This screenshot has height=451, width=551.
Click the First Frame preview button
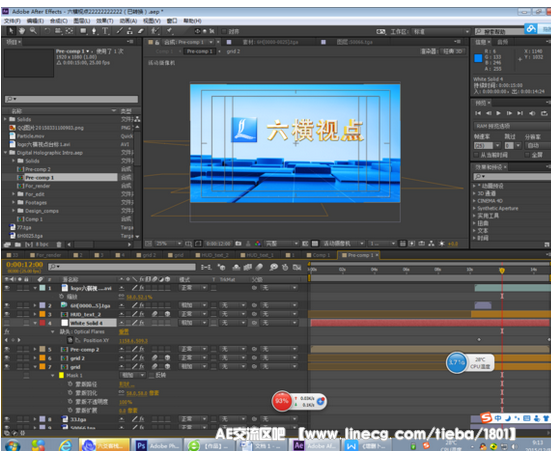pos(478,113)
